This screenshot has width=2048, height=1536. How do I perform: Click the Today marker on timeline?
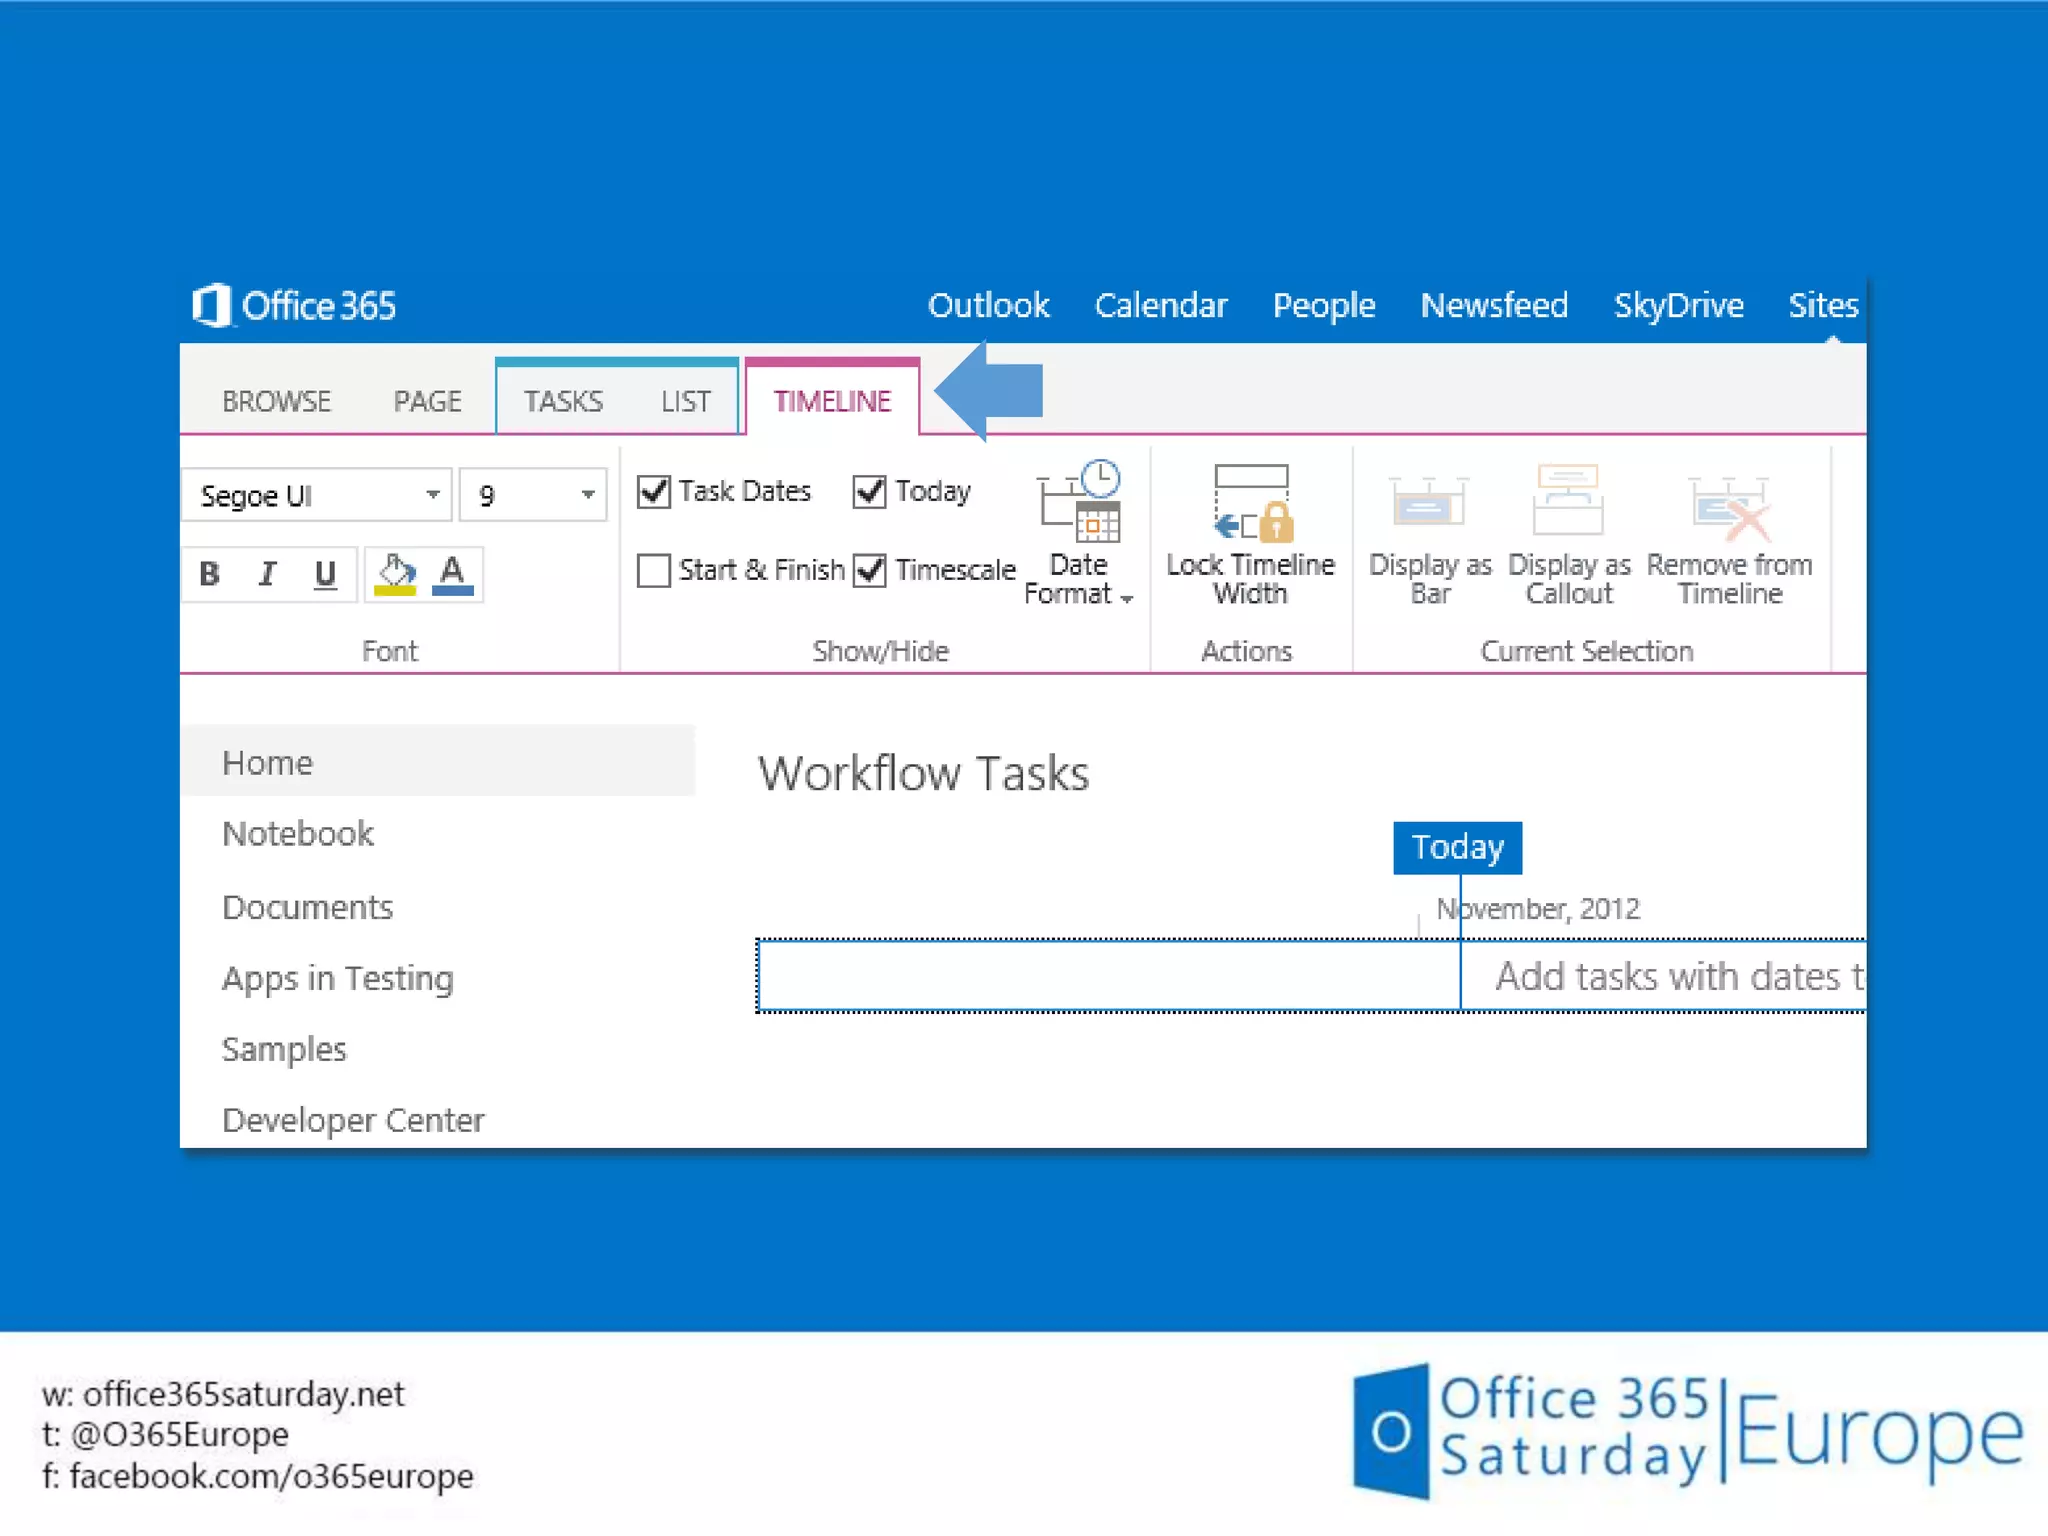1457,848
